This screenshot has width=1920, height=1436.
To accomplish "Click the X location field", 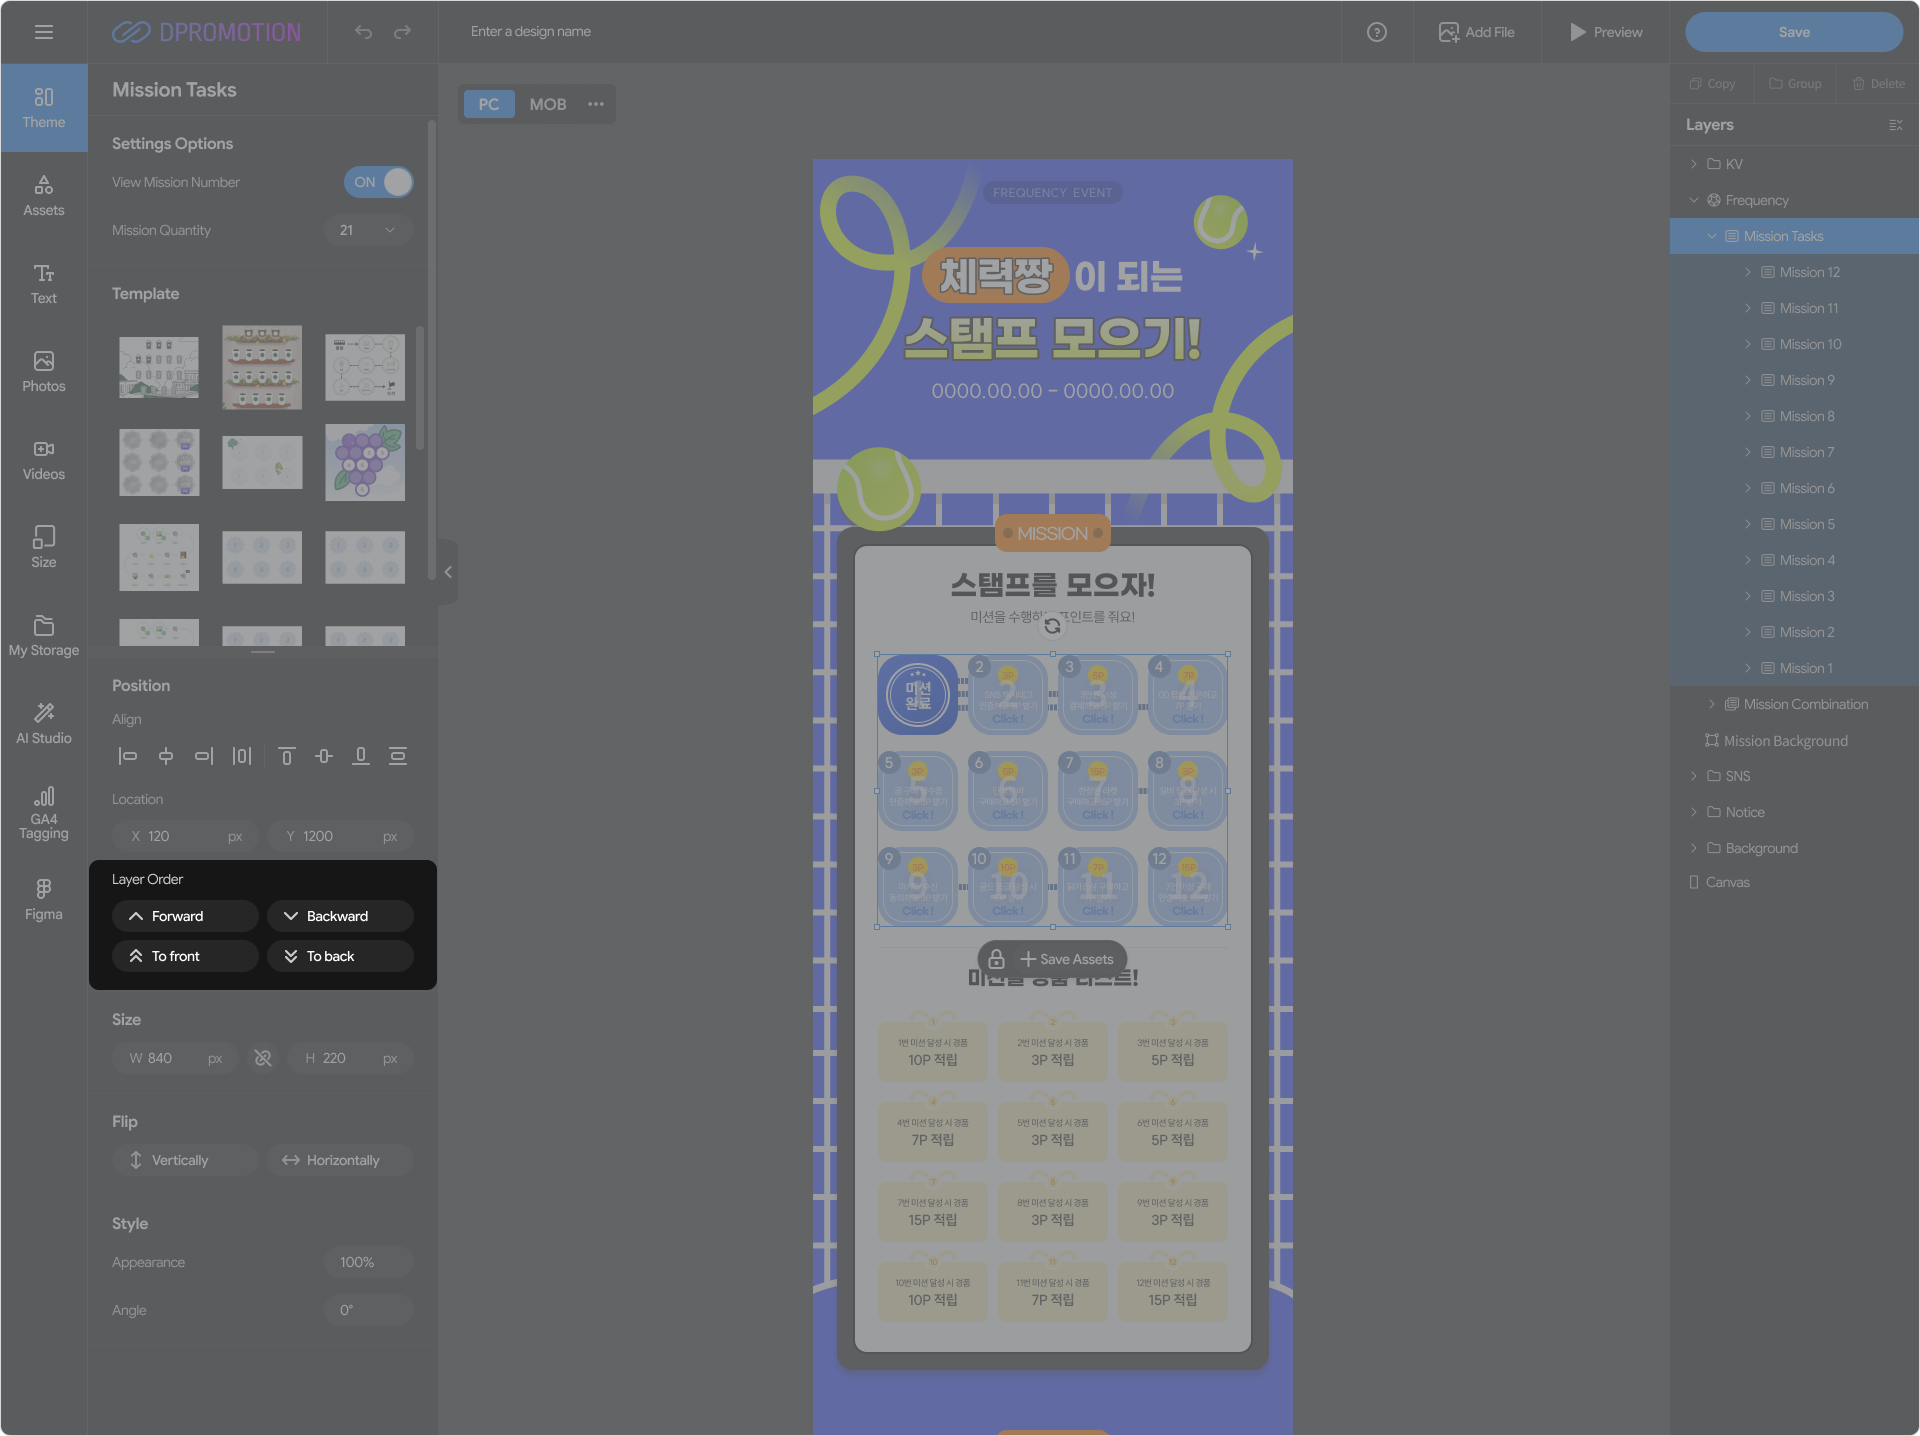I will click(186, 836).
